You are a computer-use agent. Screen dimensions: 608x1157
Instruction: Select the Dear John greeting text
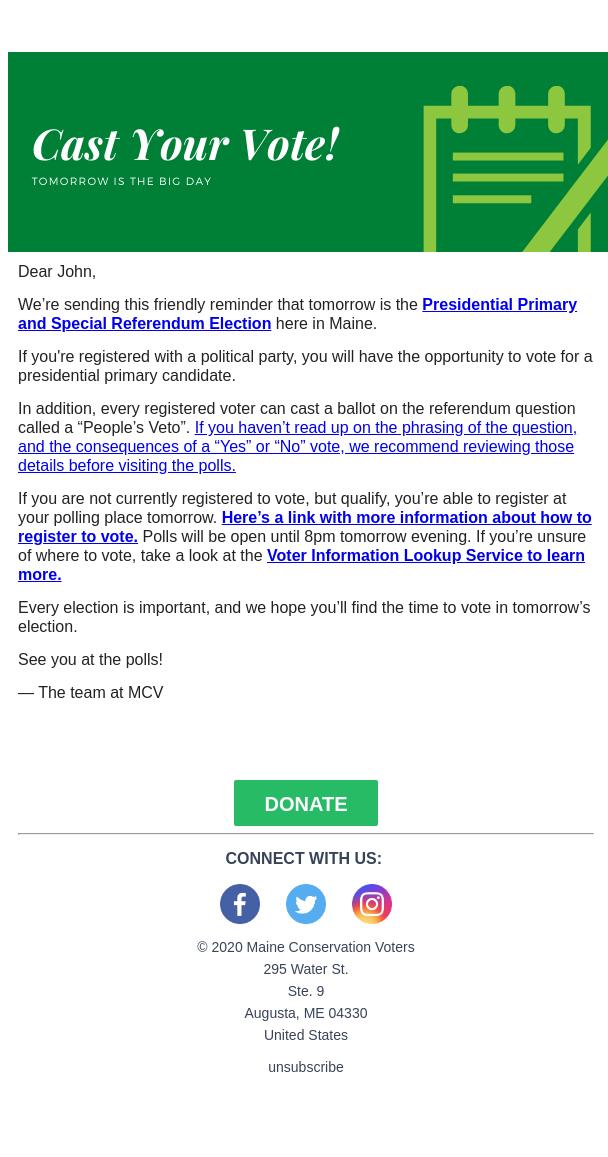57,271
